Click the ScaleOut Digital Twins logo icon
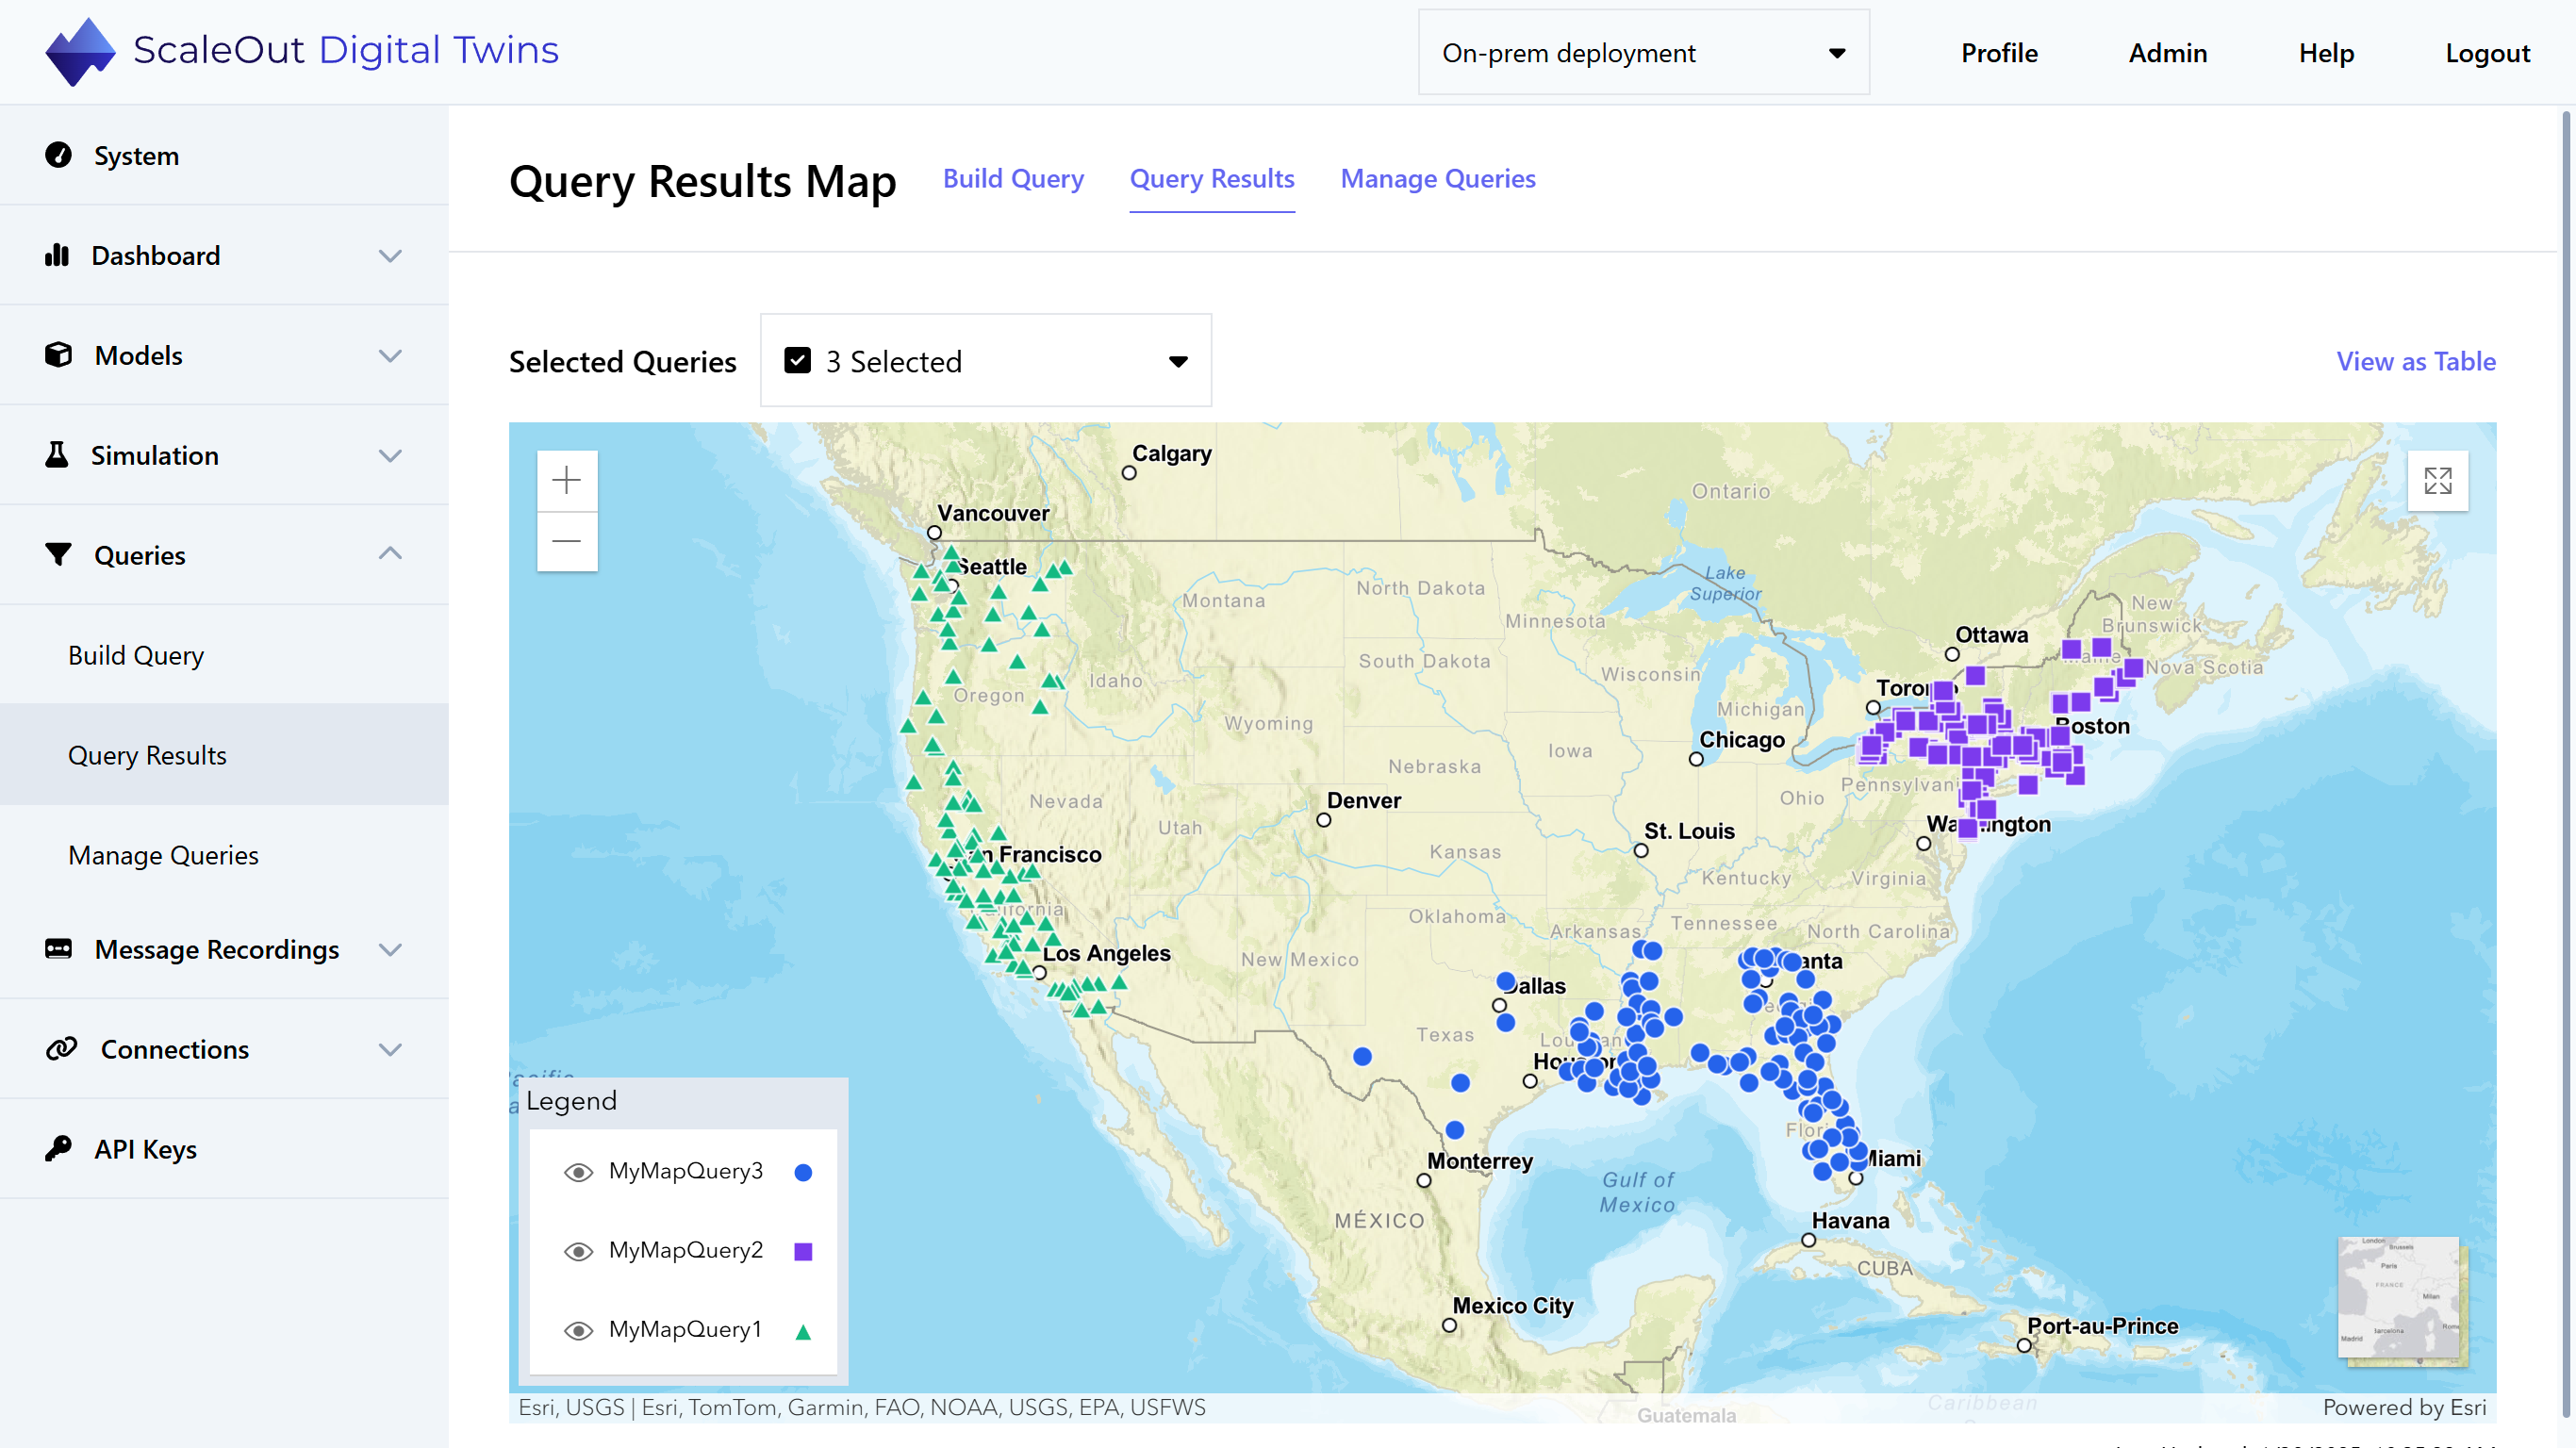The height and width of the screenshot is (1448, 2576). (x=80, y=52)
